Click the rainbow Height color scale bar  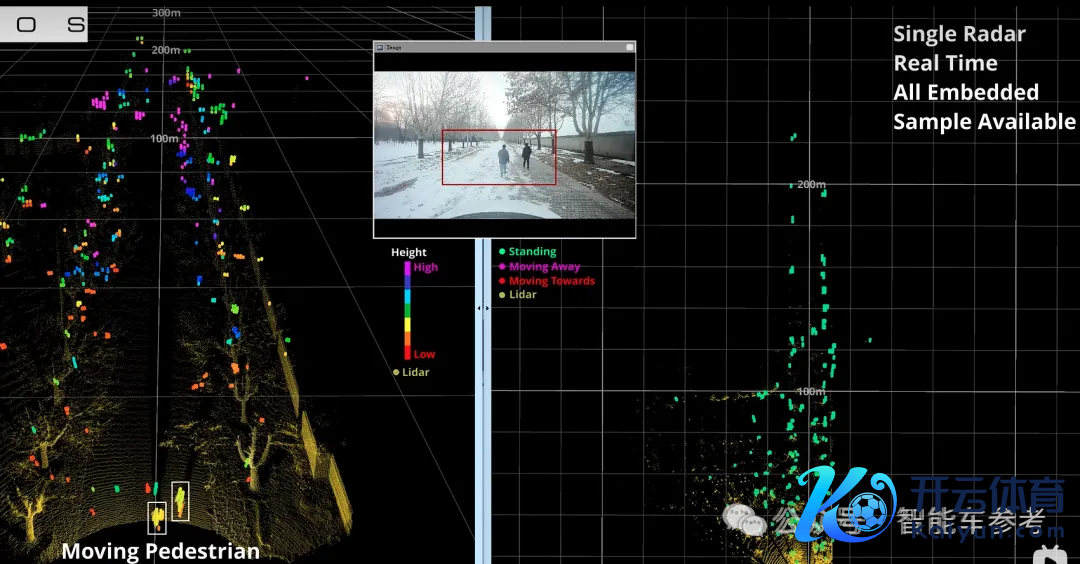point(407,310)
